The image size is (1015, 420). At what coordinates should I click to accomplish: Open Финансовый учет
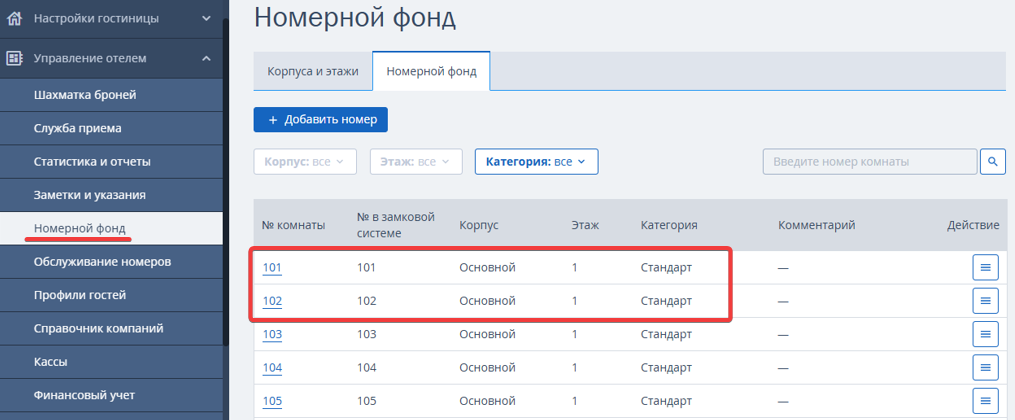(x=111, y=395)
